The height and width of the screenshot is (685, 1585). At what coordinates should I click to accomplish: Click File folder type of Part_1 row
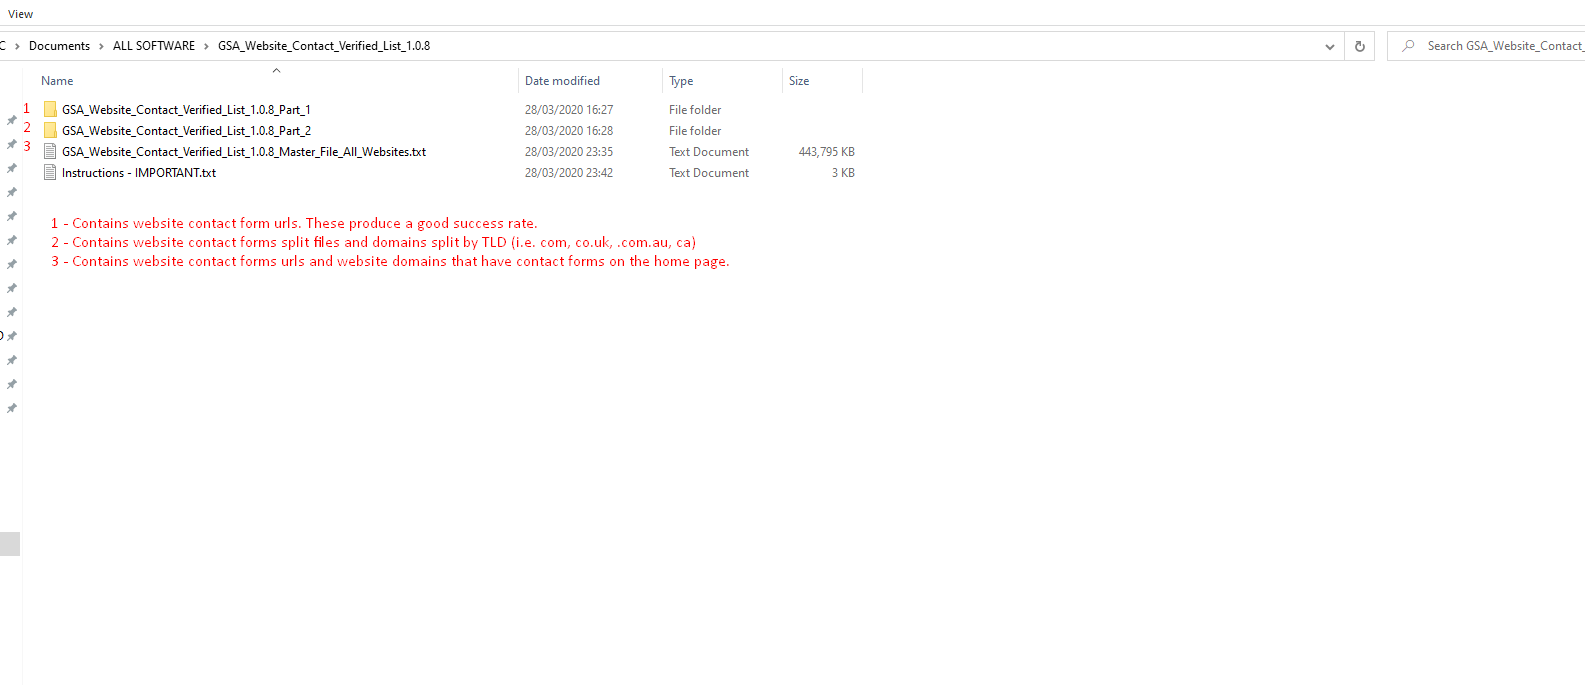point(695,110)
